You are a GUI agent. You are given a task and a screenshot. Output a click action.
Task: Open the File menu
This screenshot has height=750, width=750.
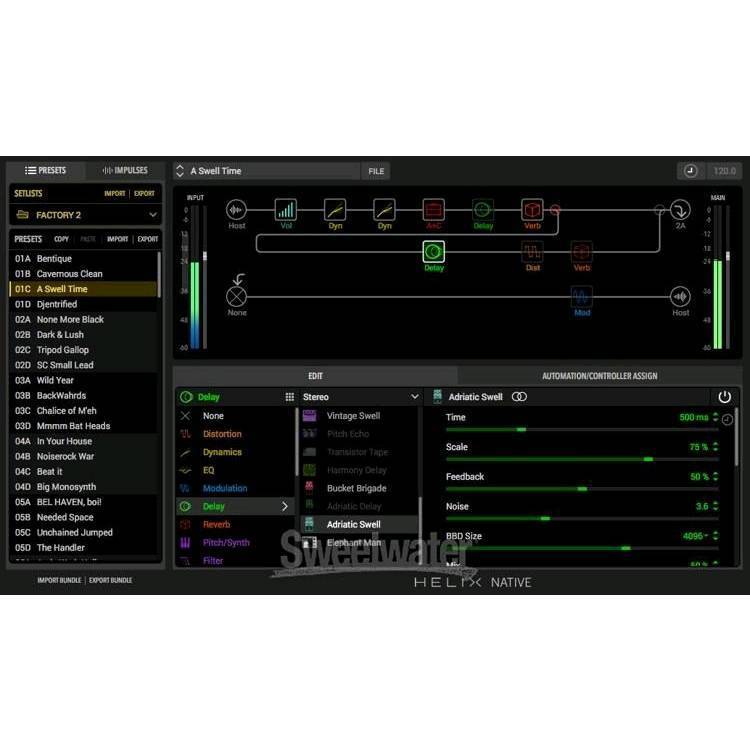[376, 171]
